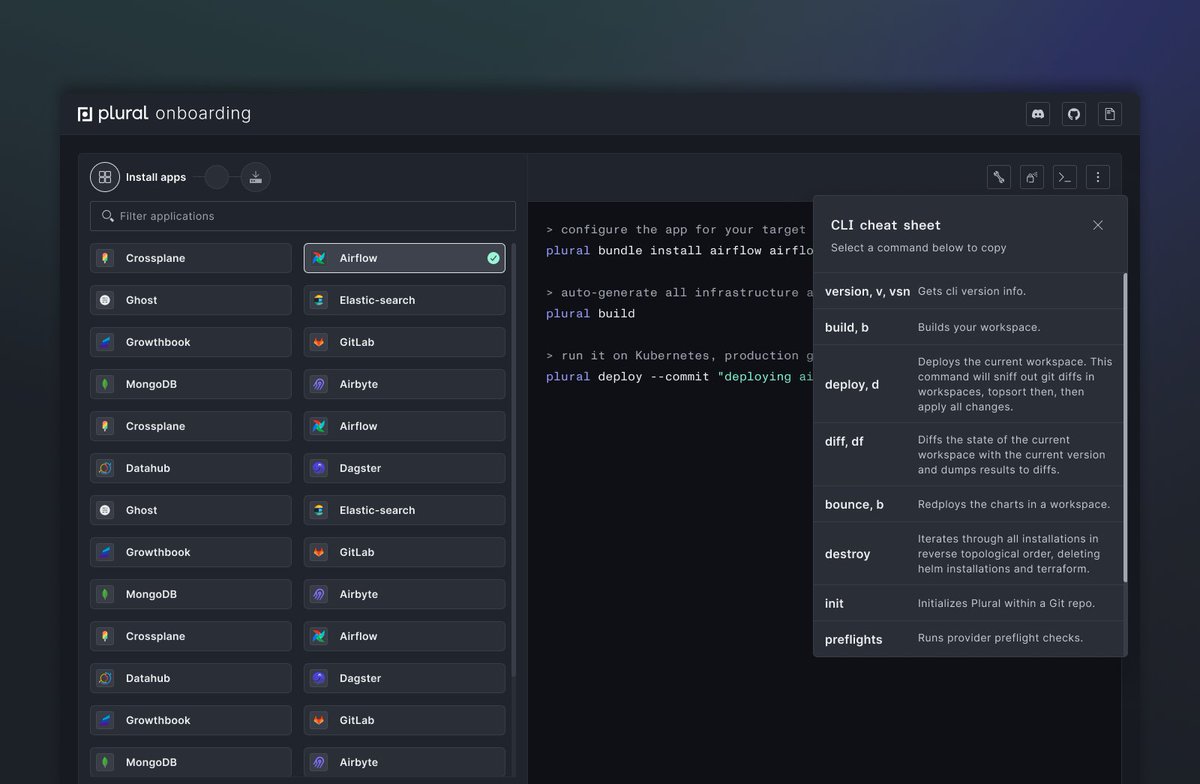Select Airbyte from the app list

[404, 383]
